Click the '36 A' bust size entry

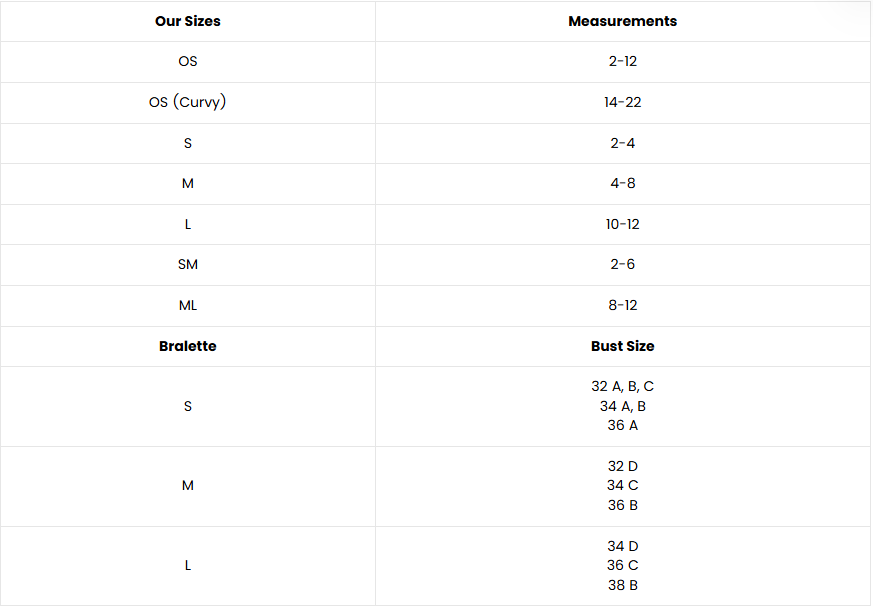click(x=622, y=425)
